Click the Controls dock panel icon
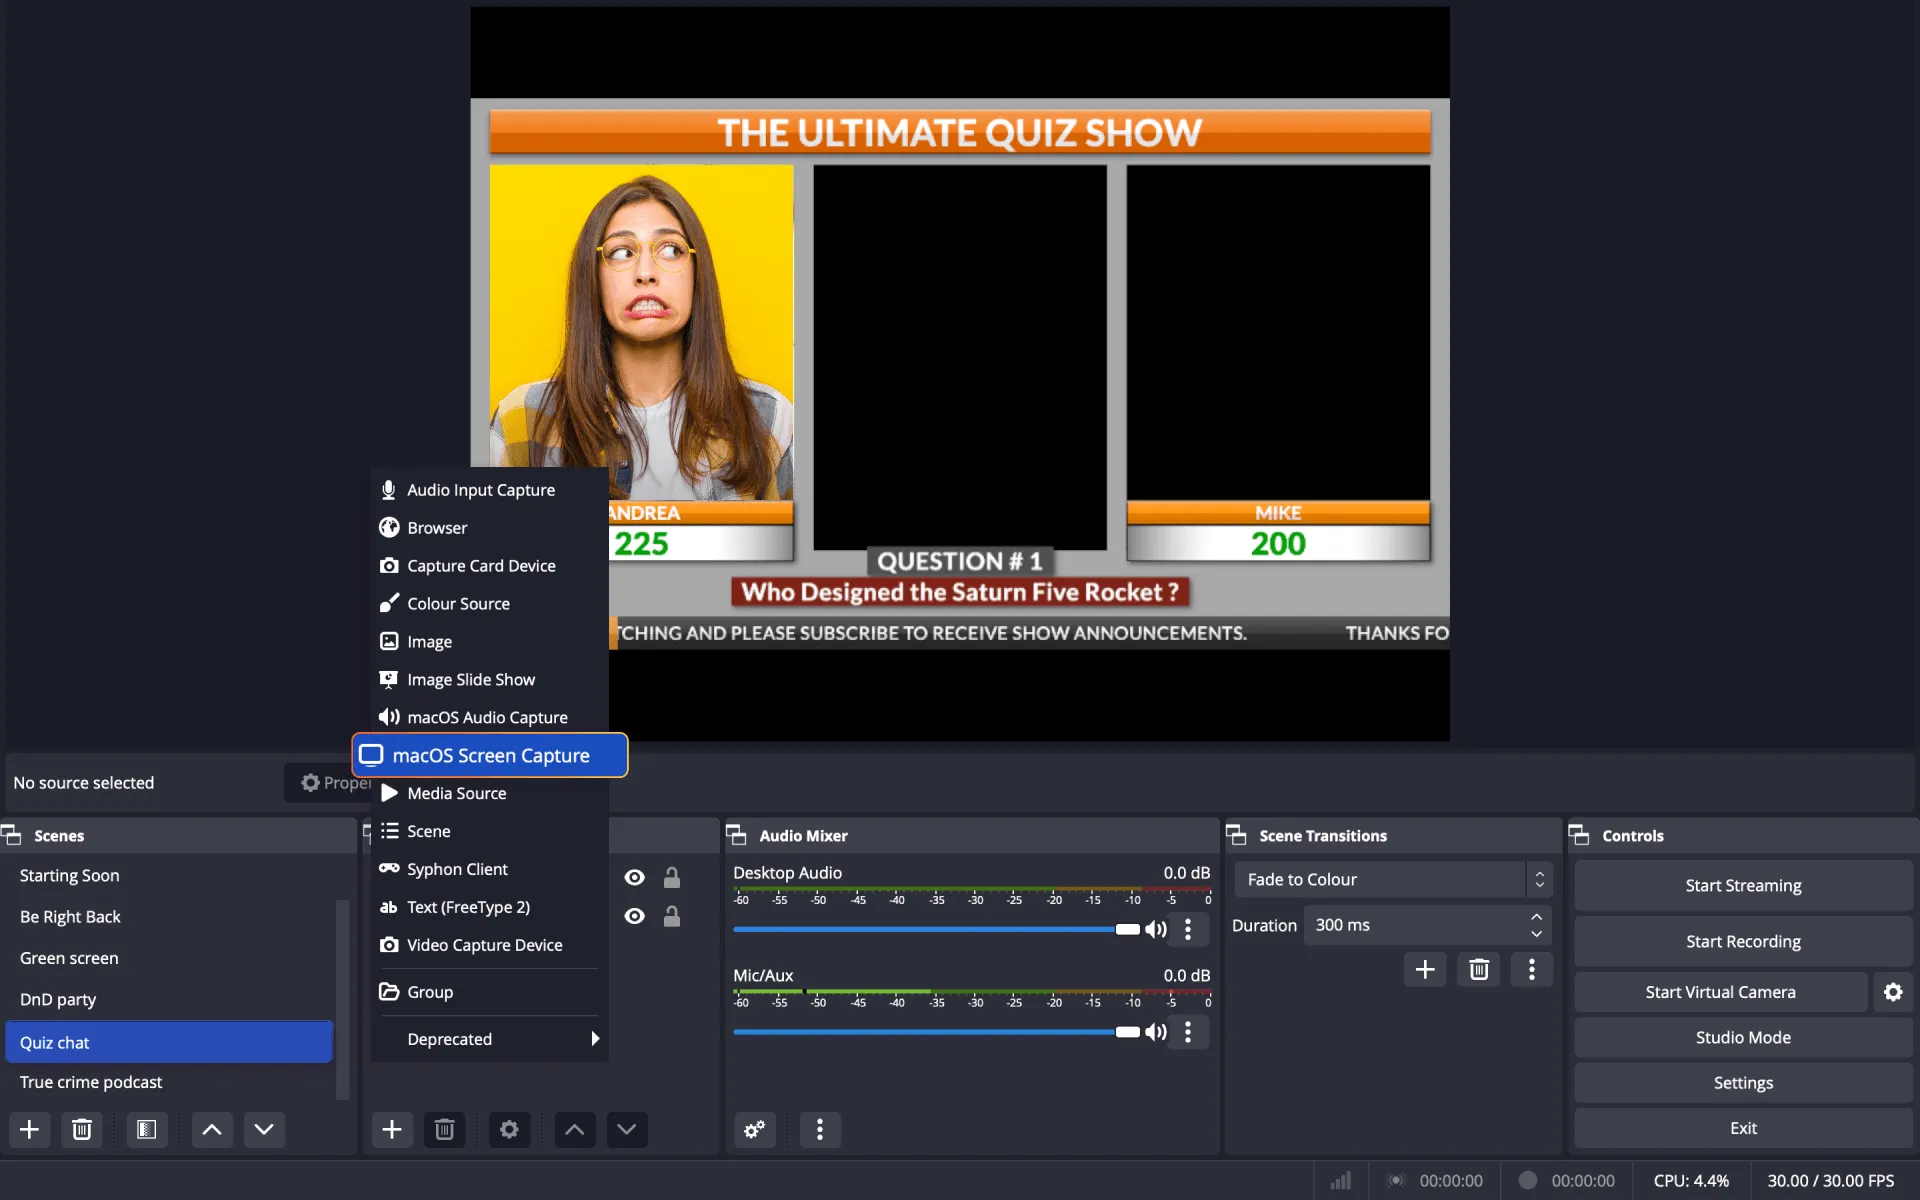 pyautogui.click(x=1580, y=835)
